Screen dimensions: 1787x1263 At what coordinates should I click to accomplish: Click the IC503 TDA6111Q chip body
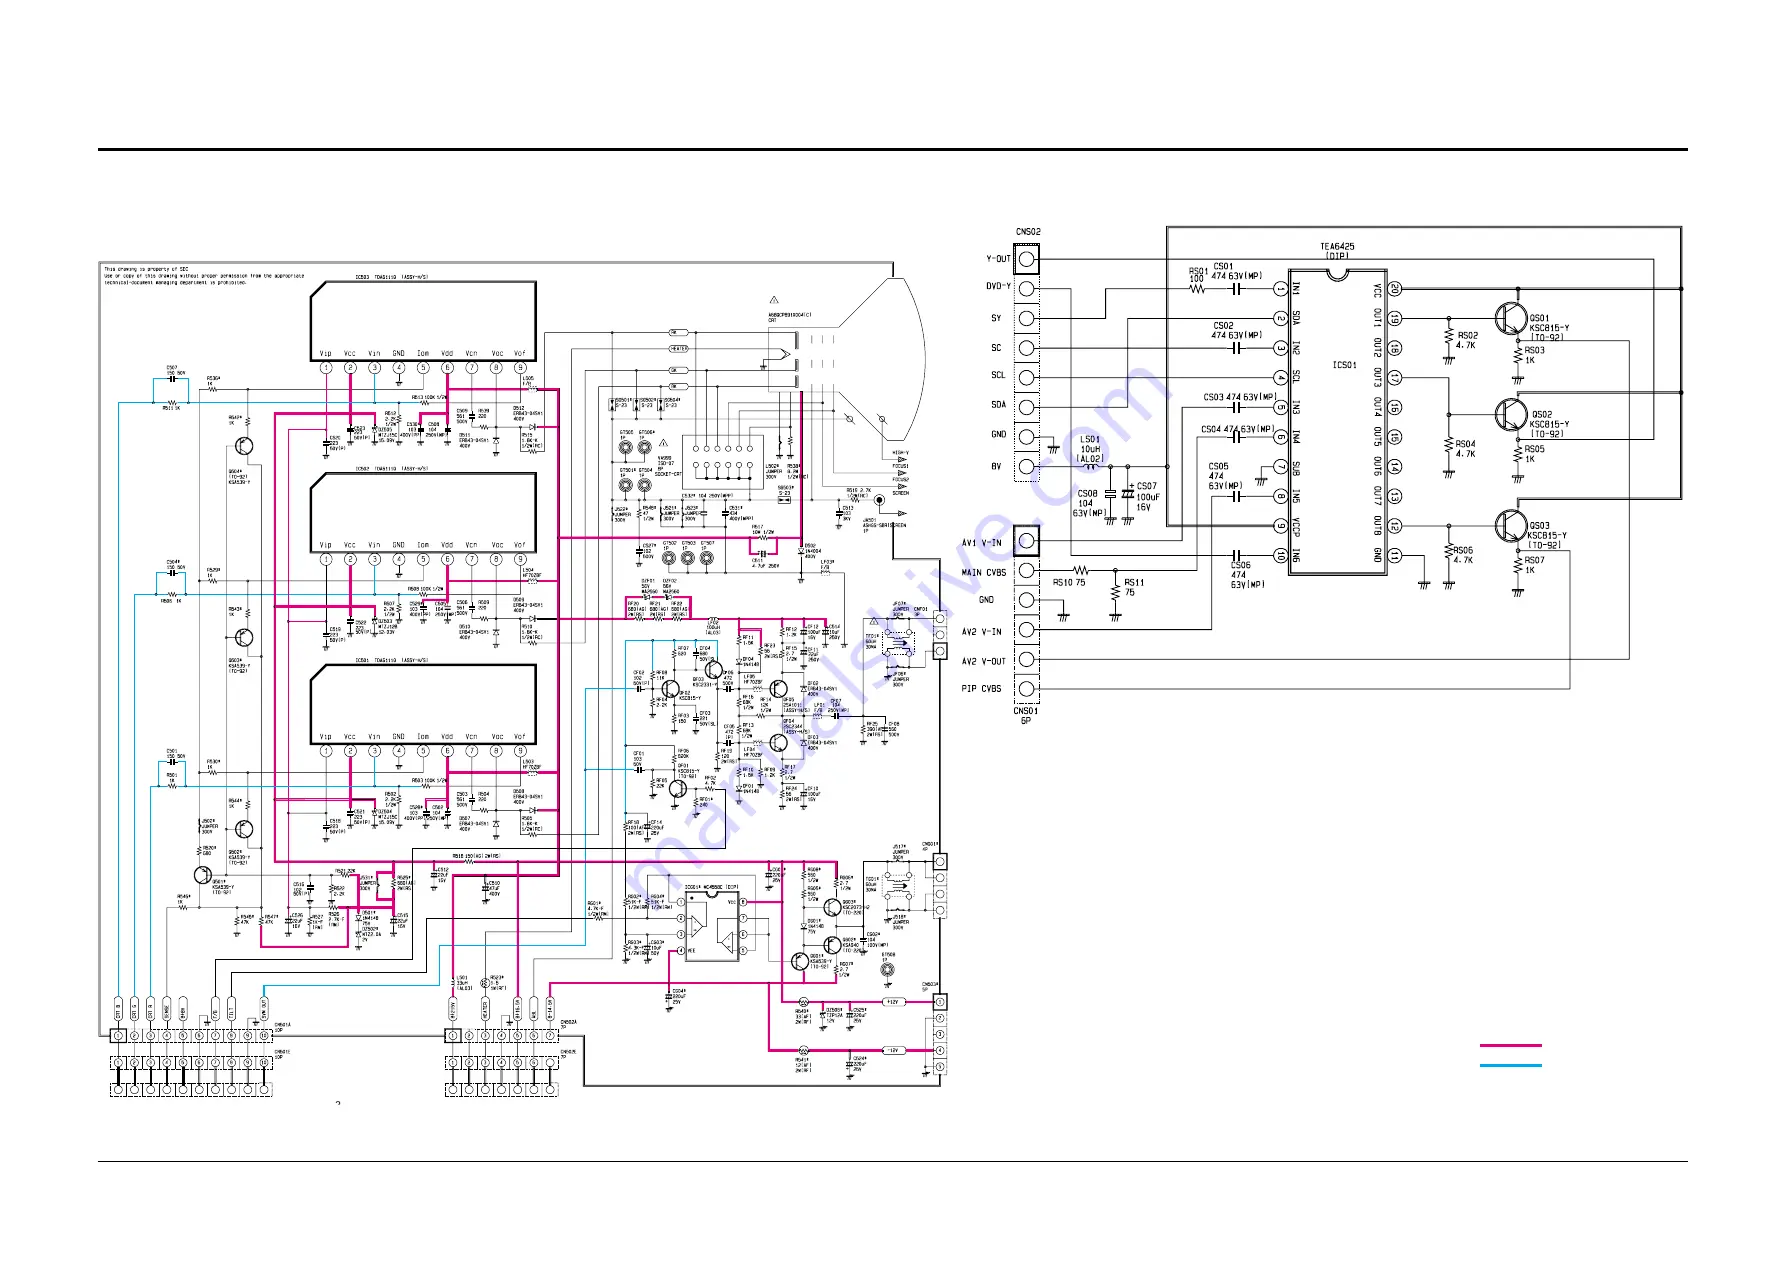click(x=423, y=321)
